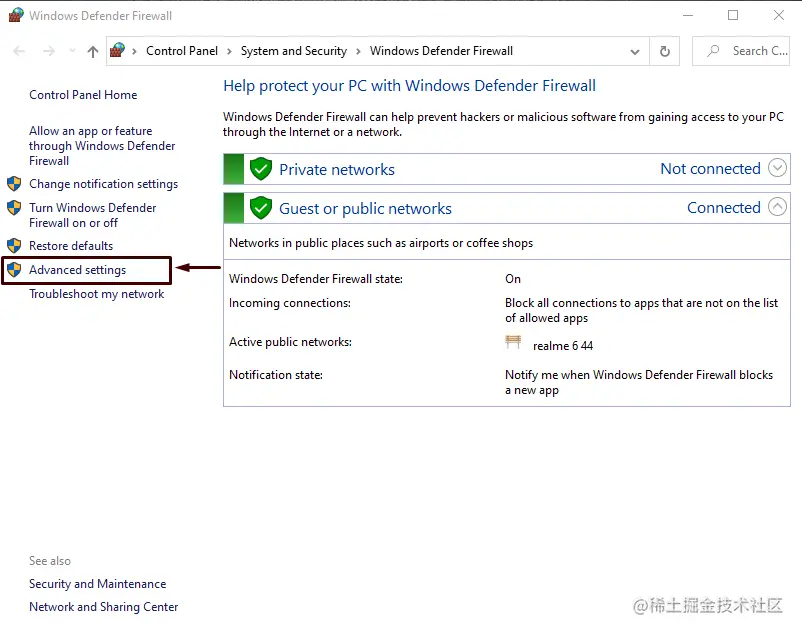The width and height of the screenshot is (802, 634).
Task: Go up one level with the up arrow
Action: pos(93,51)
